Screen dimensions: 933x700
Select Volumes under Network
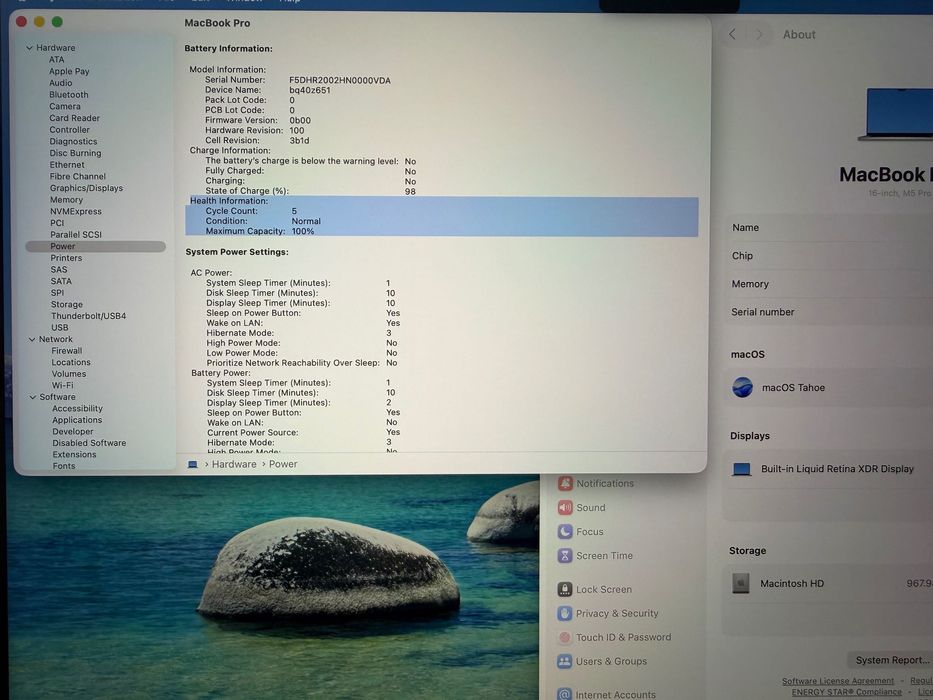[x=69, y=374]
